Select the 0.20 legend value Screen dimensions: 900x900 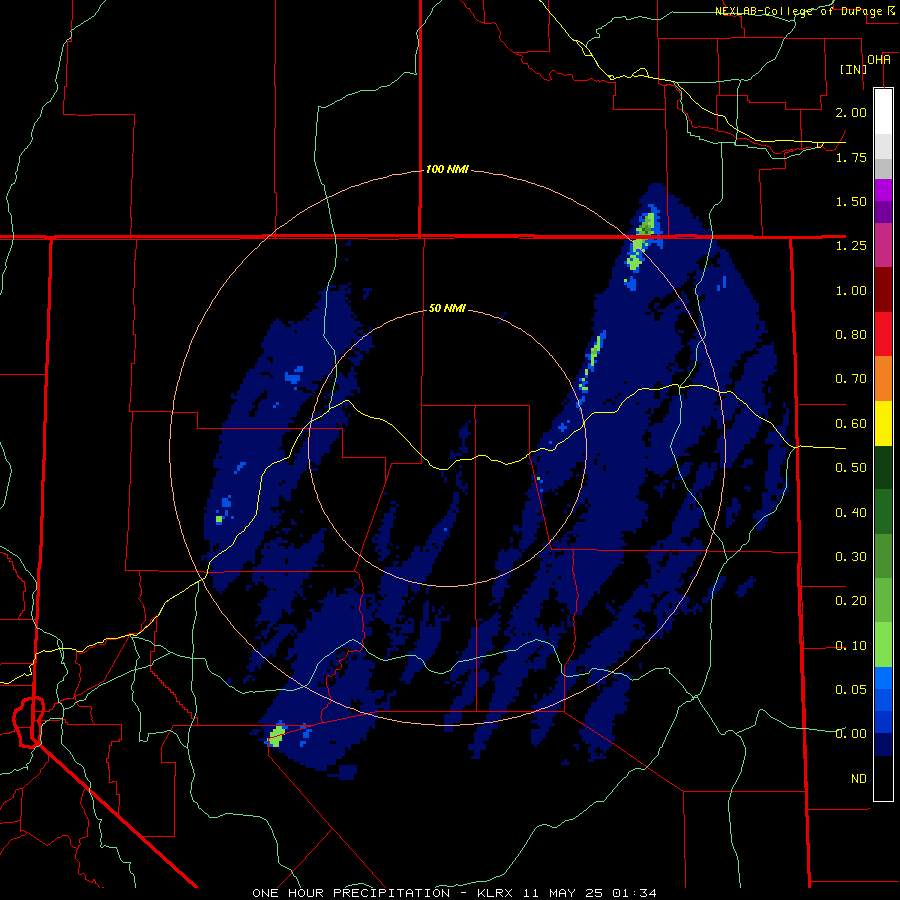tap(851, 601)
